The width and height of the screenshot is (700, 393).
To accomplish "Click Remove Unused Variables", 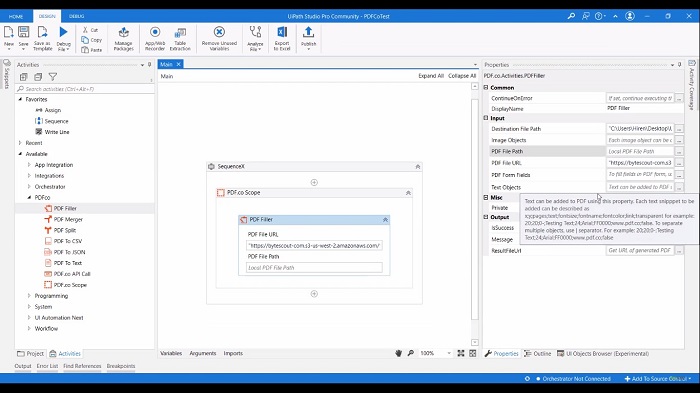I will click(219, 38).
